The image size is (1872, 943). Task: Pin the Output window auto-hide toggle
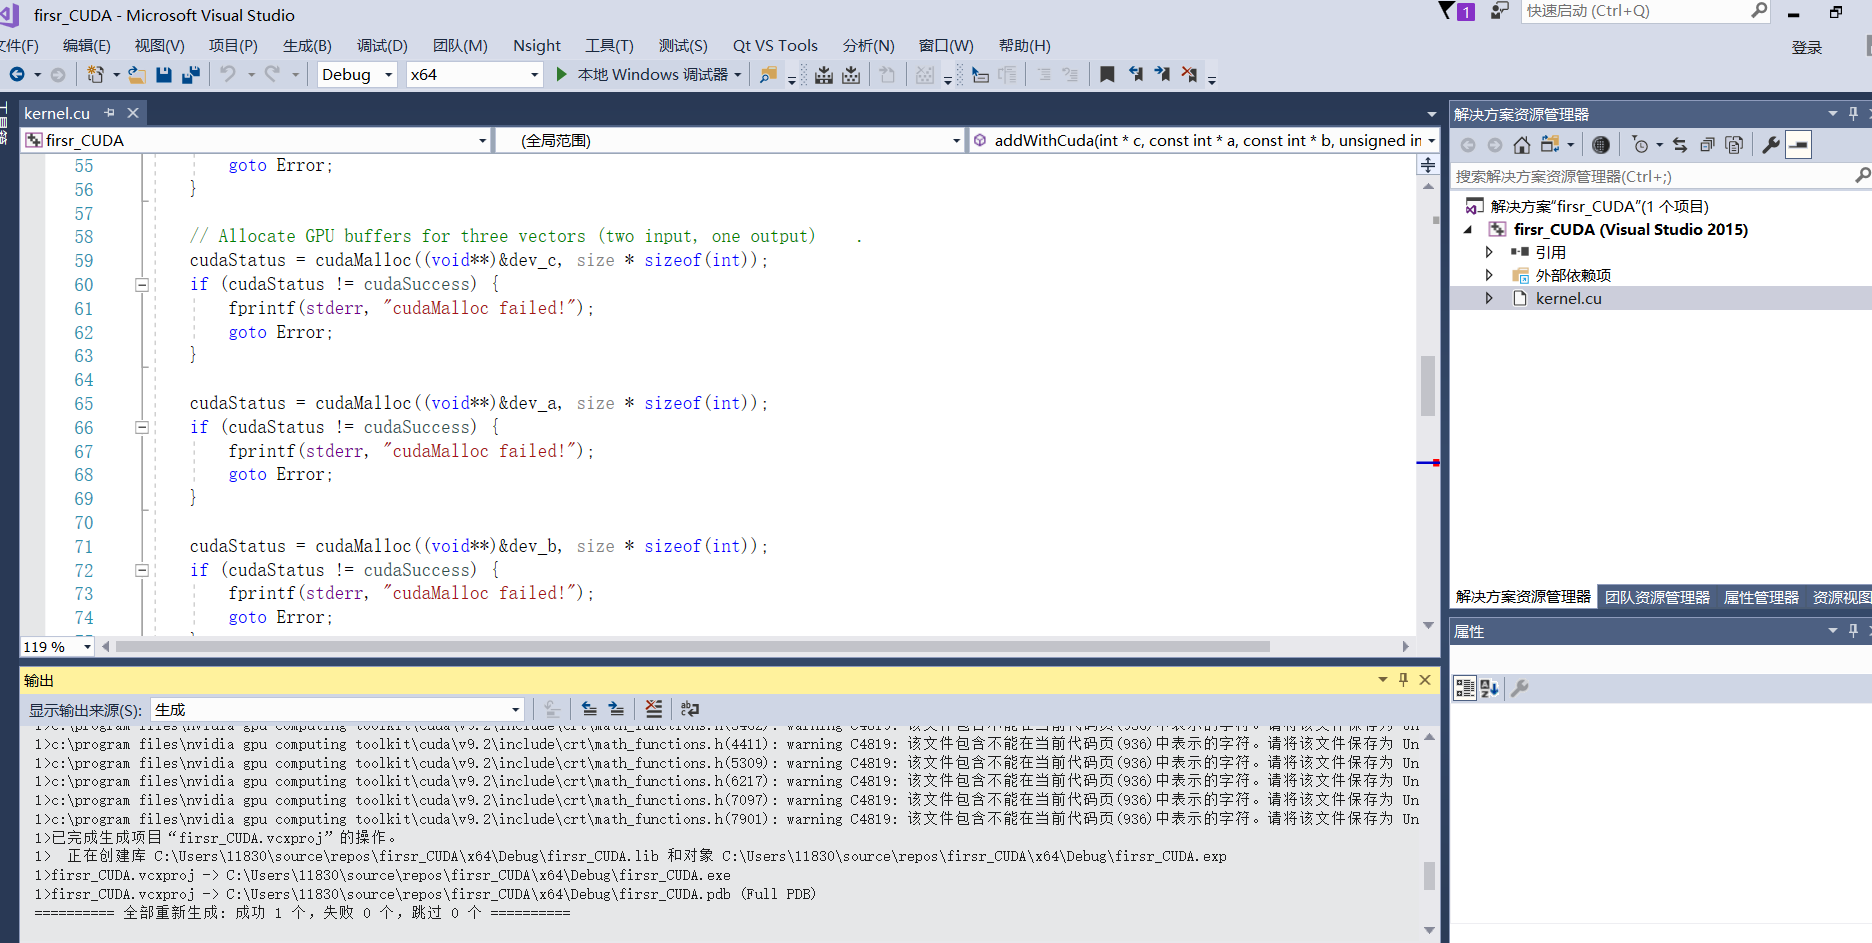tap(1403, 680)
